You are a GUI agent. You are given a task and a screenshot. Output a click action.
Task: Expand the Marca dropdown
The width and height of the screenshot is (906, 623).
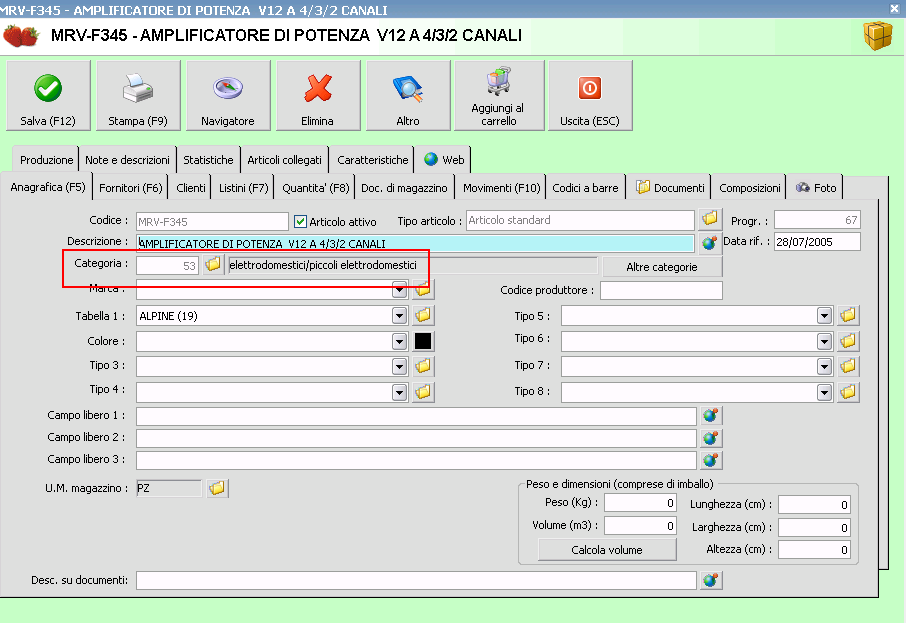pos(399,290)
